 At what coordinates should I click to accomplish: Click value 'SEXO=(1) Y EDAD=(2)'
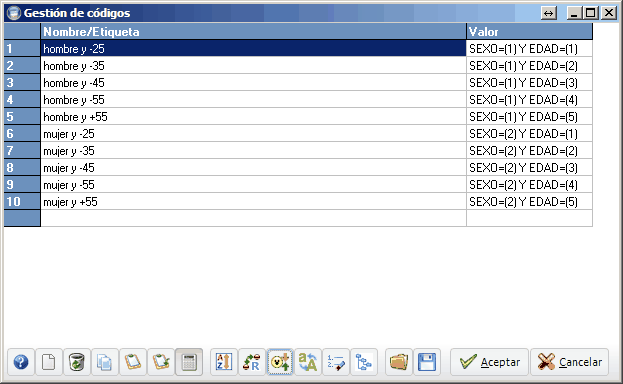tap(529, 66)
